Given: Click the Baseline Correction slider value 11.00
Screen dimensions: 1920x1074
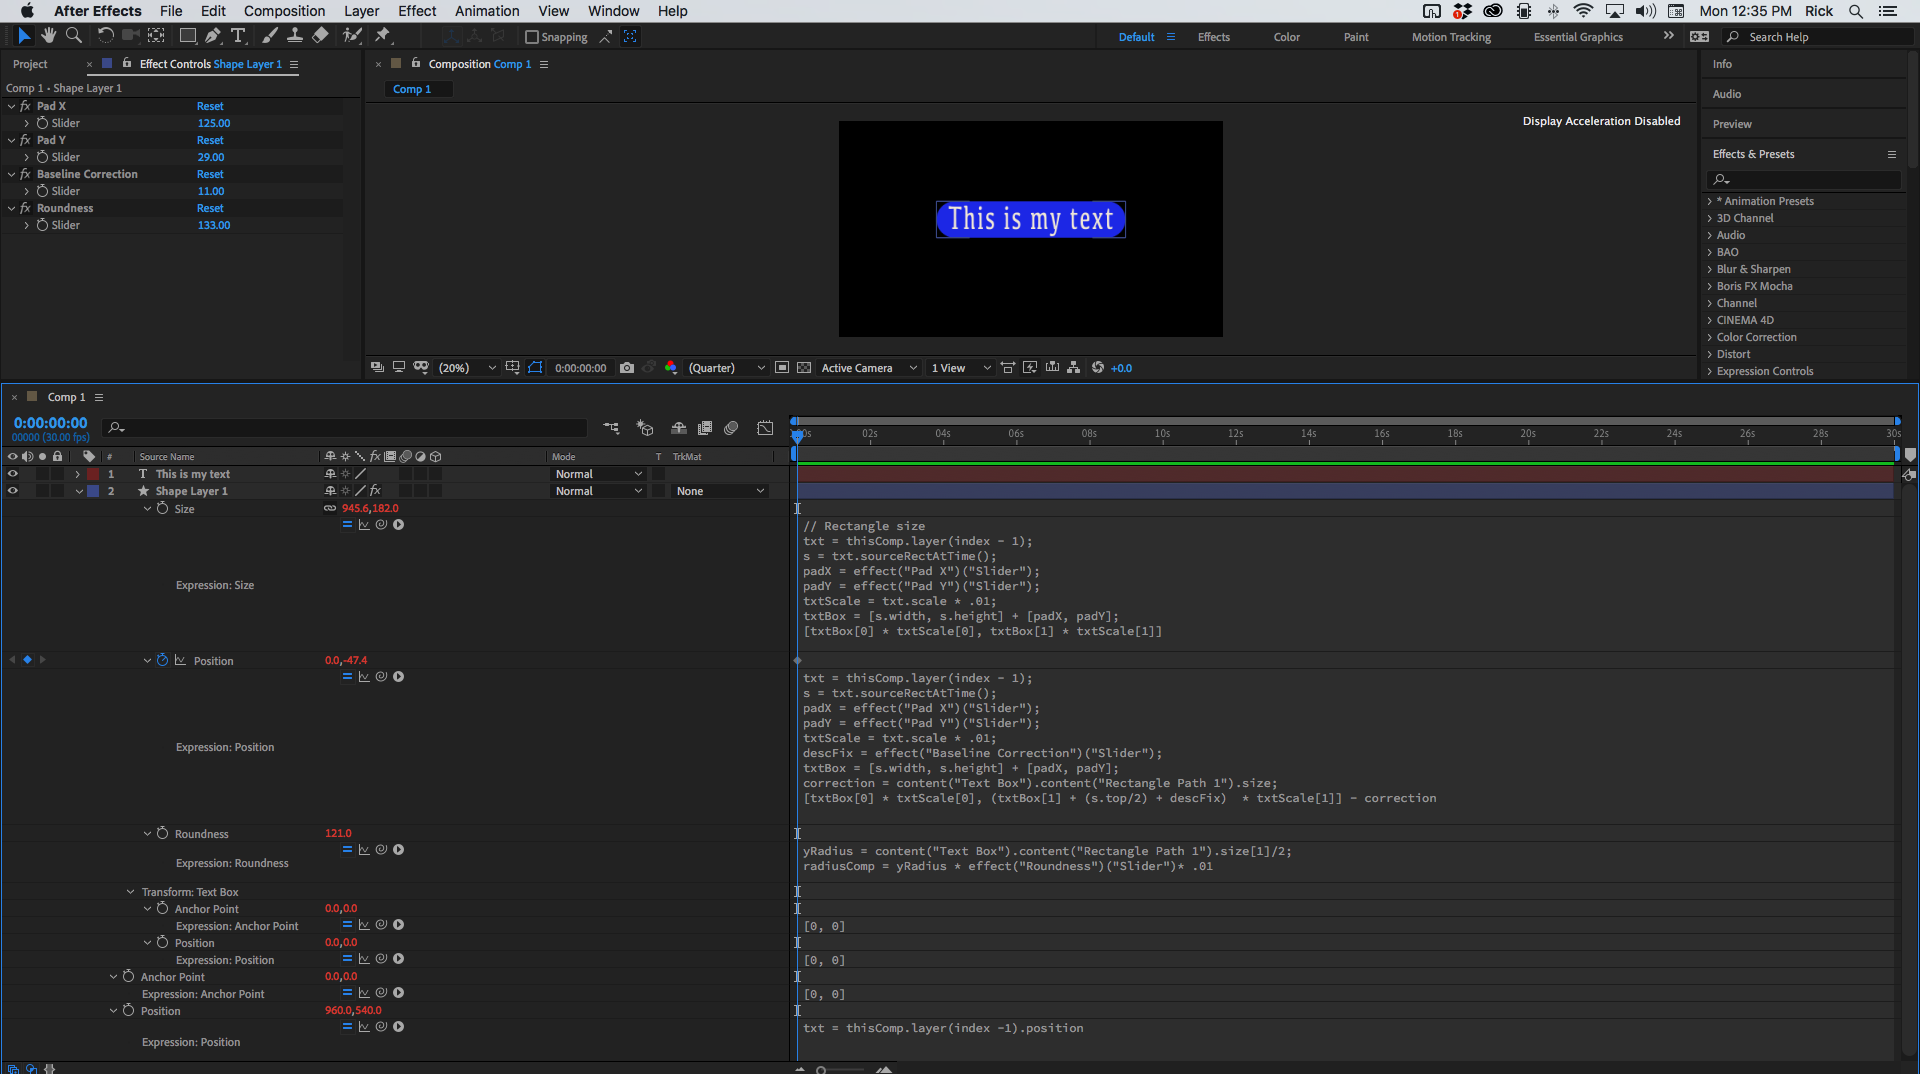Looking at the screenshot, I should (x=211, y=191).
